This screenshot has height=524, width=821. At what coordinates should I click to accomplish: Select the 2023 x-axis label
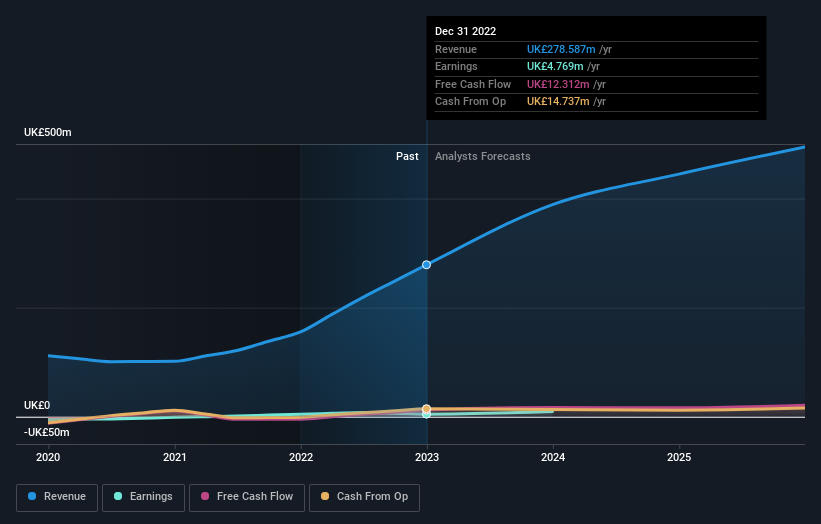coord(427,457)
